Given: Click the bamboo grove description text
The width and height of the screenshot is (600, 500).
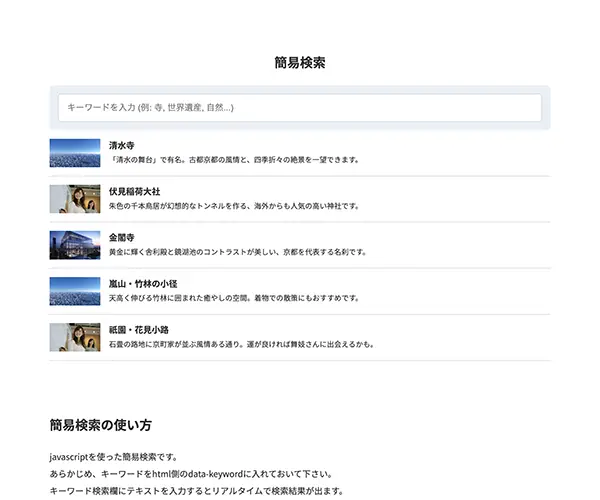Looking at the screenshot, I should (235, 298).
